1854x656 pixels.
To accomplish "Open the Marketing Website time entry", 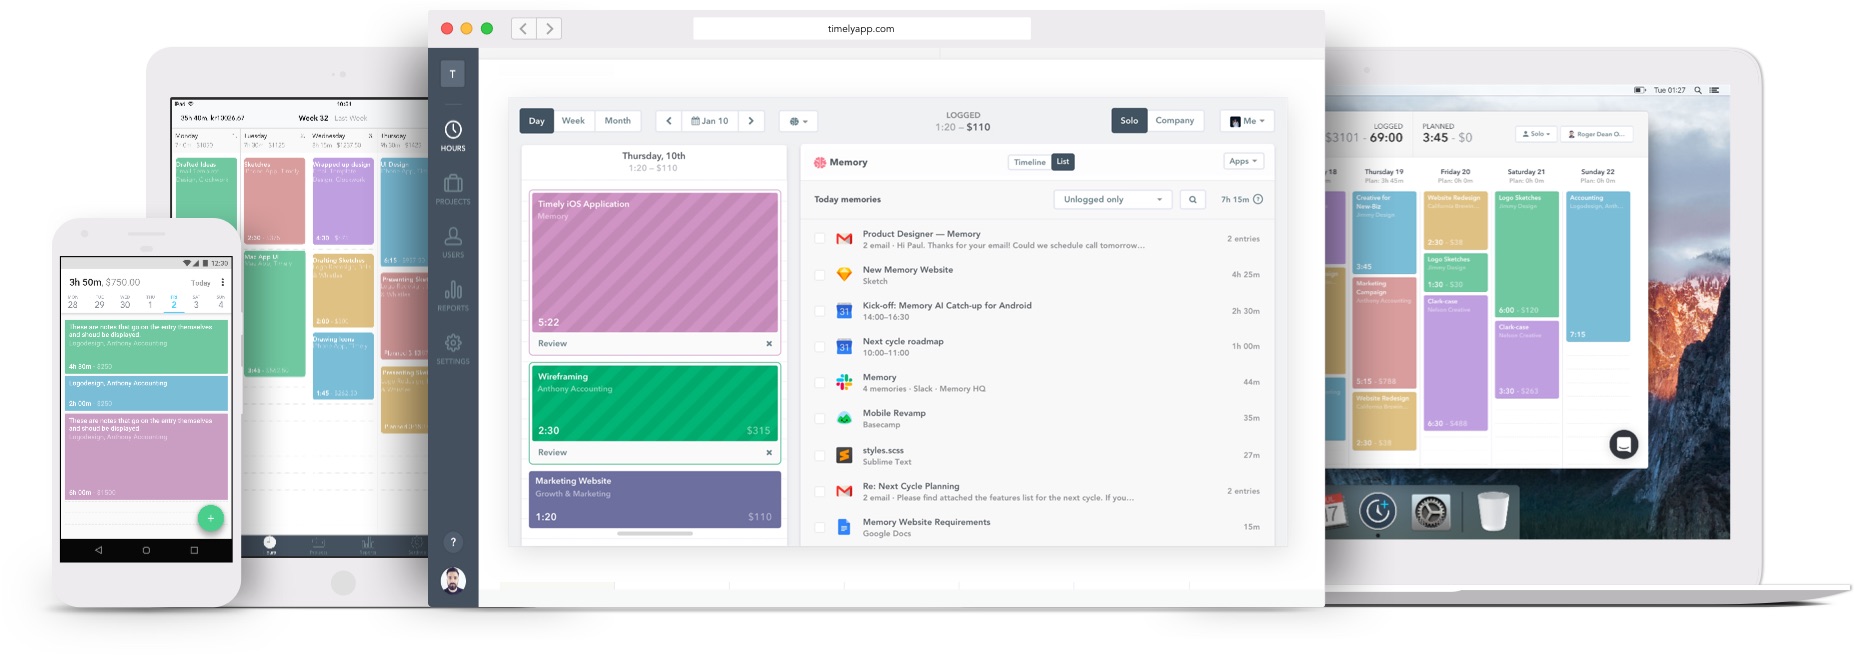I will (x=654, y=499).
